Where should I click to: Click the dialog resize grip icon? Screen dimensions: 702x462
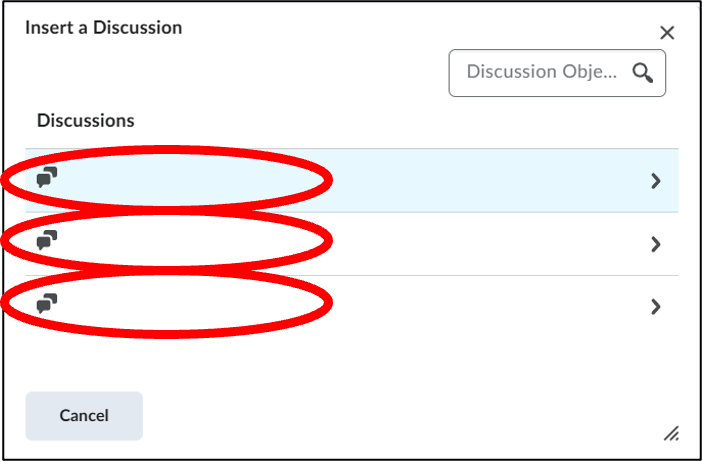pyautogui.click(x=671, y=433)
